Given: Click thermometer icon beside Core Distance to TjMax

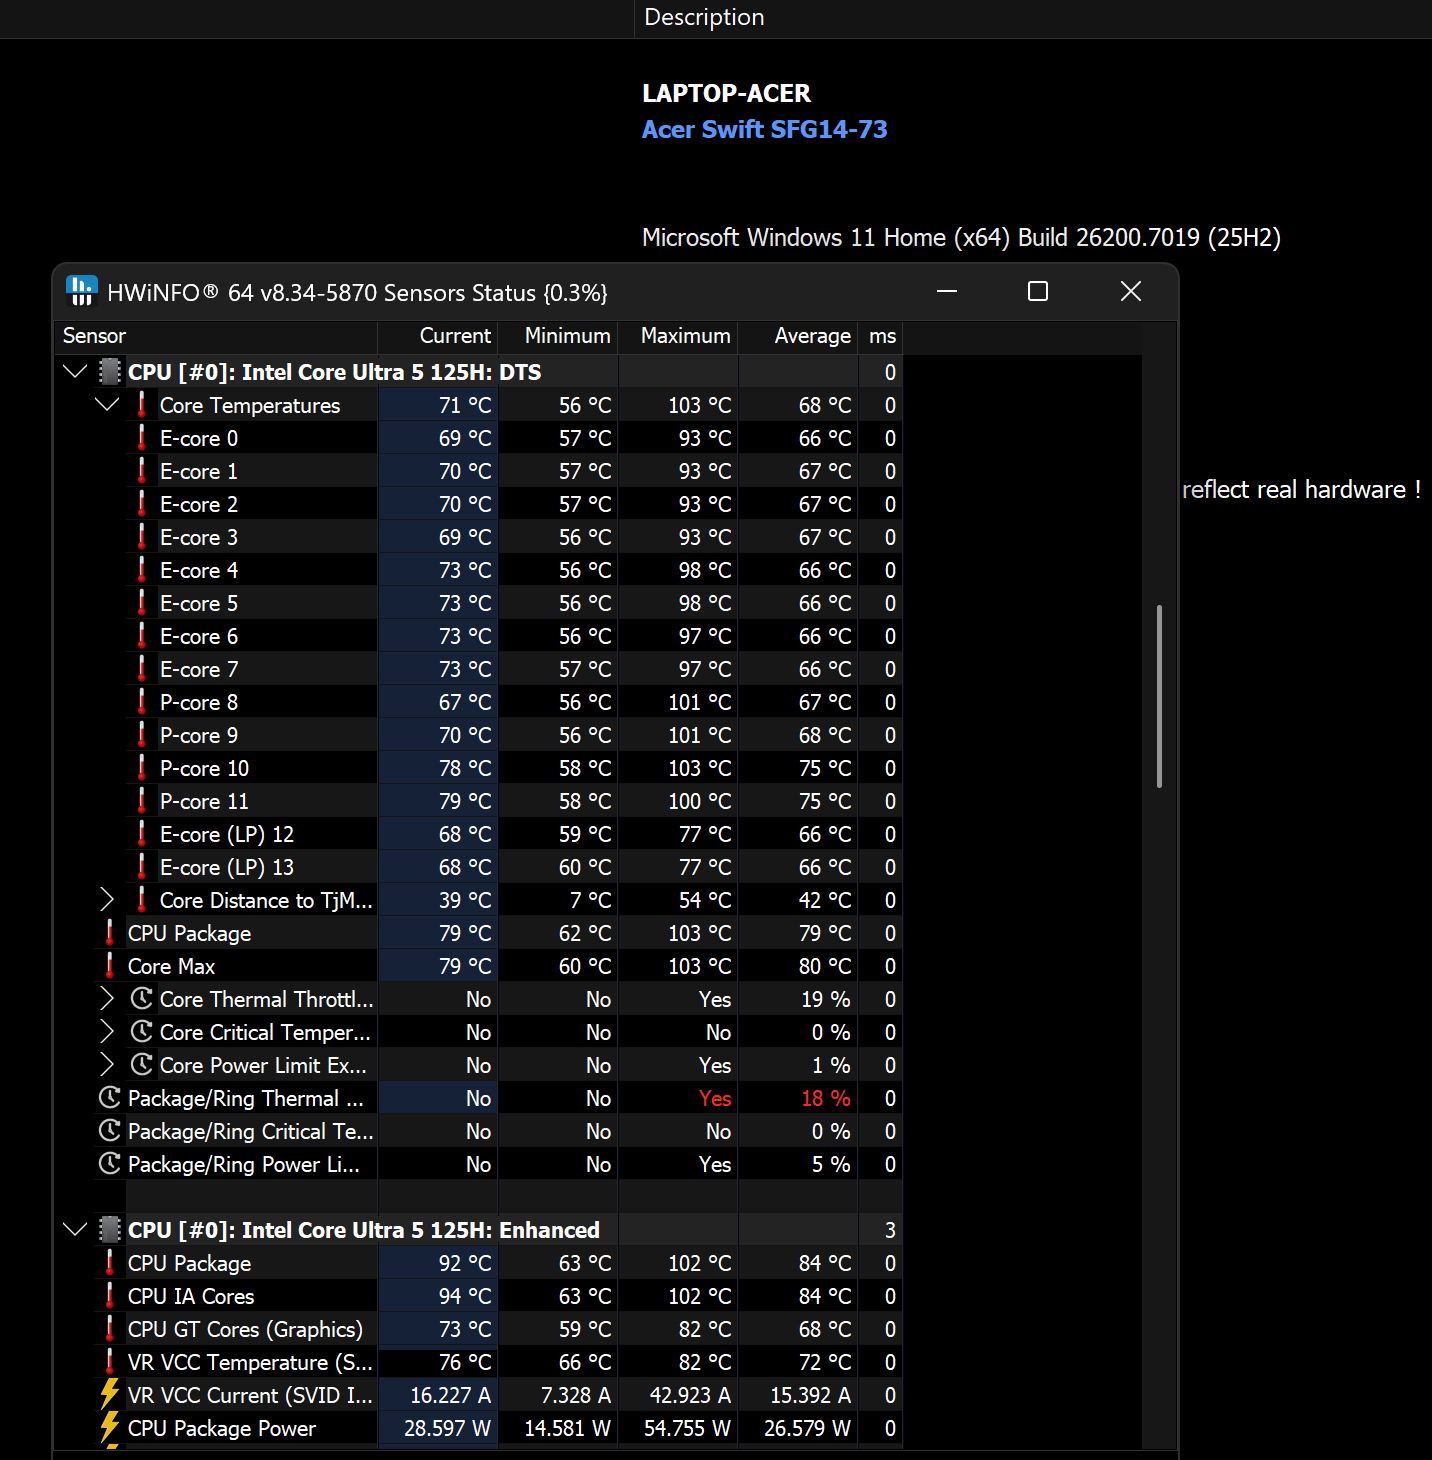Looking at the screenshot, I should [x=141, y=900].
